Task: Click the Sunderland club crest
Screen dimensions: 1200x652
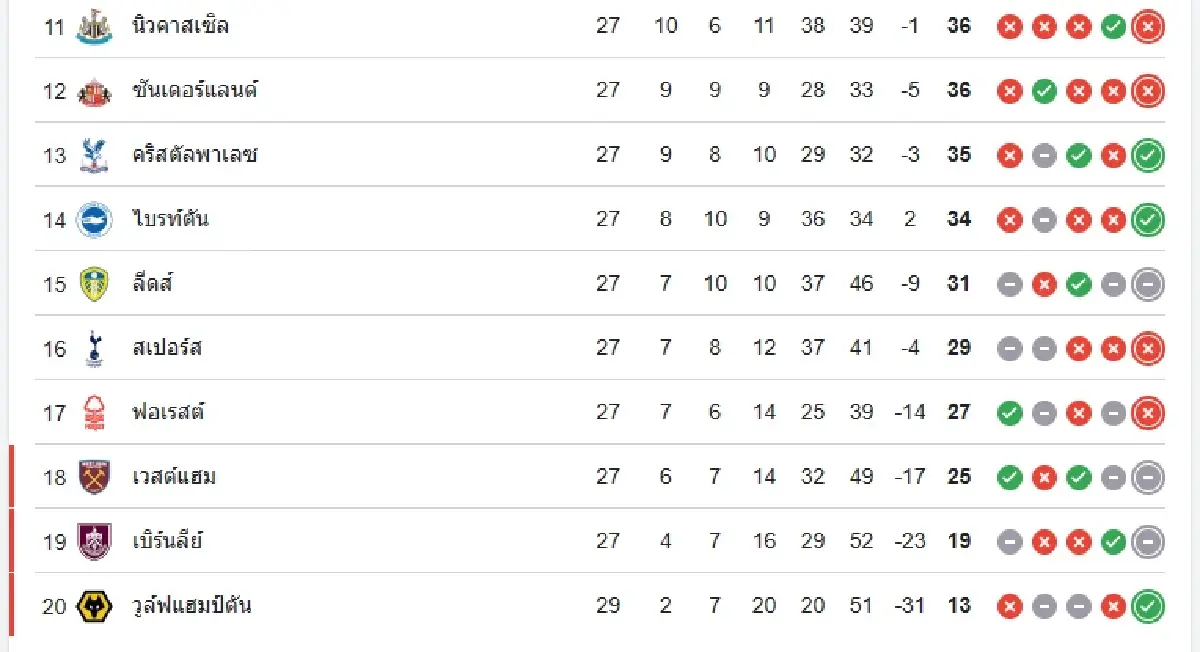Action: (93, 91)
